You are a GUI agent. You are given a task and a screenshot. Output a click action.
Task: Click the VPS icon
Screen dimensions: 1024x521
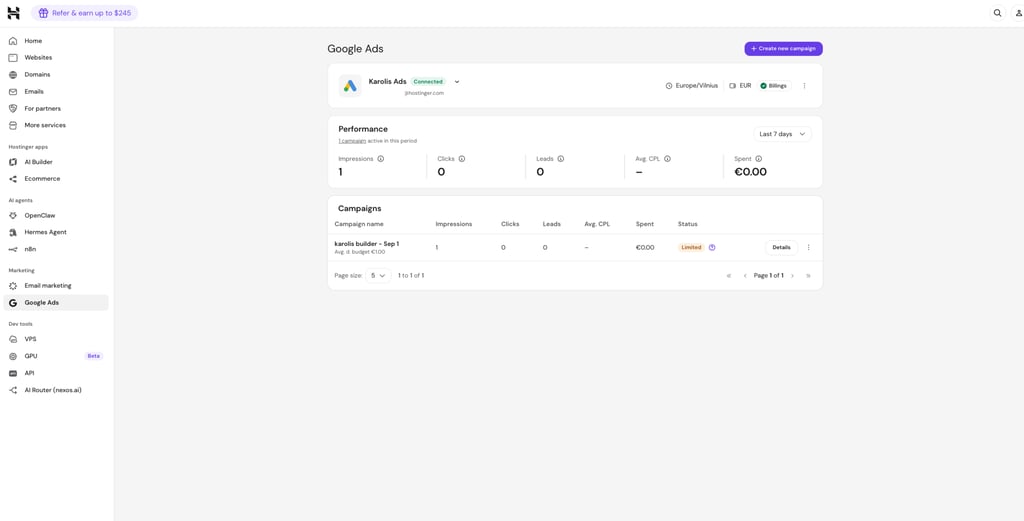pos(13,339)
